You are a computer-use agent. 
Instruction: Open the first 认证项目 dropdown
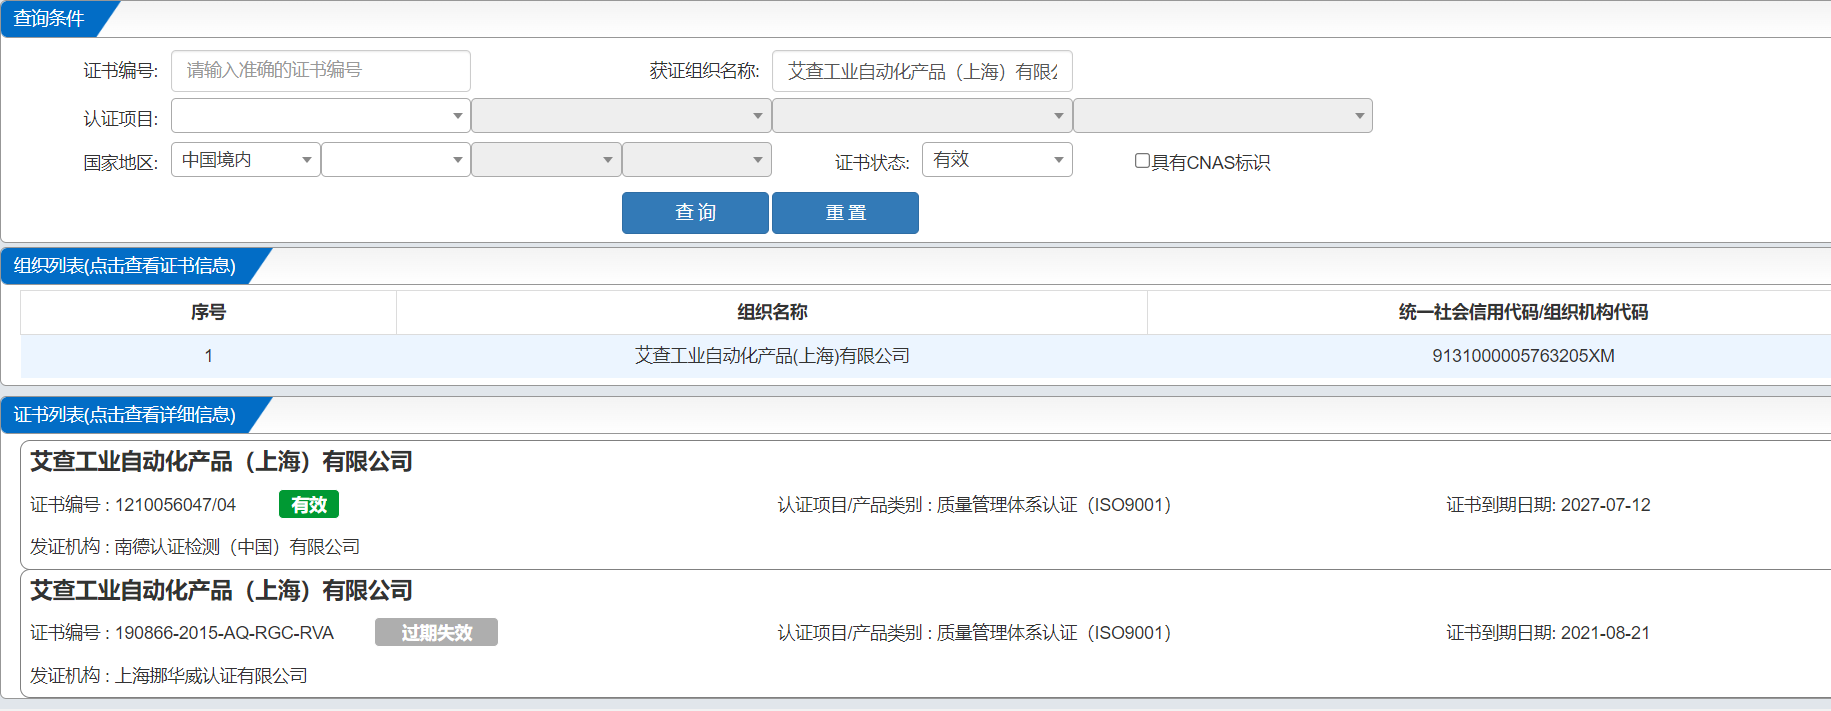tap(320, 116)
